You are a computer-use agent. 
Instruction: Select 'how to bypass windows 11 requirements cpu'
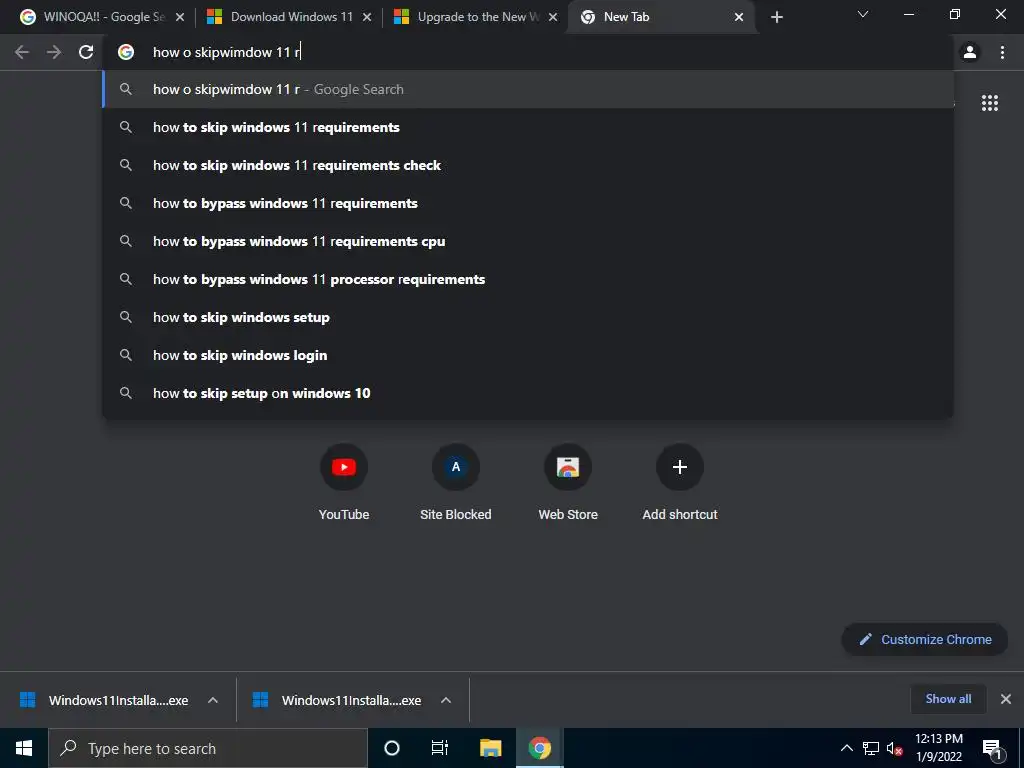pos(528,241)
